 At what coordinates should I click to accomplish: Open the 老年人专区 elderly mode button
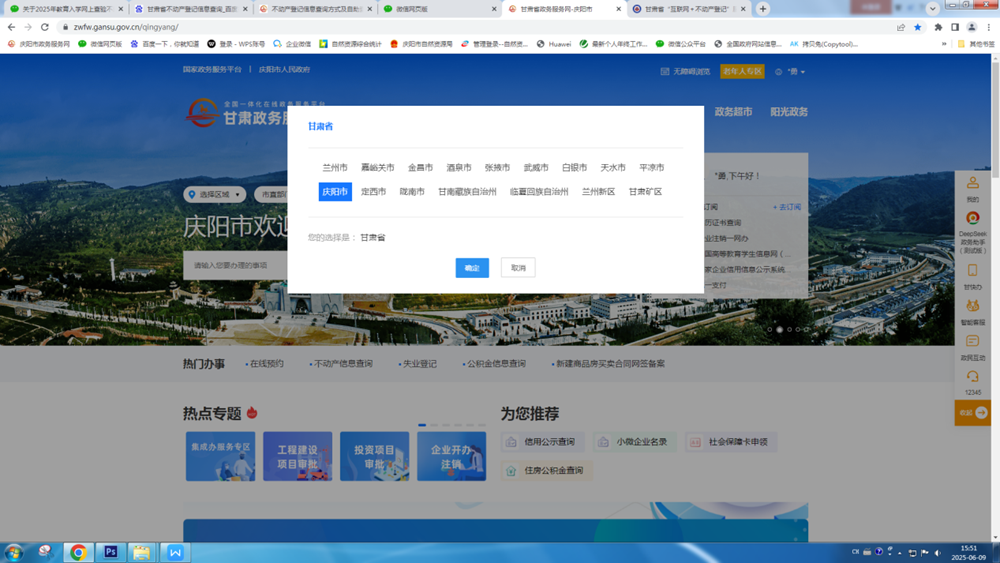coord(742,71)
